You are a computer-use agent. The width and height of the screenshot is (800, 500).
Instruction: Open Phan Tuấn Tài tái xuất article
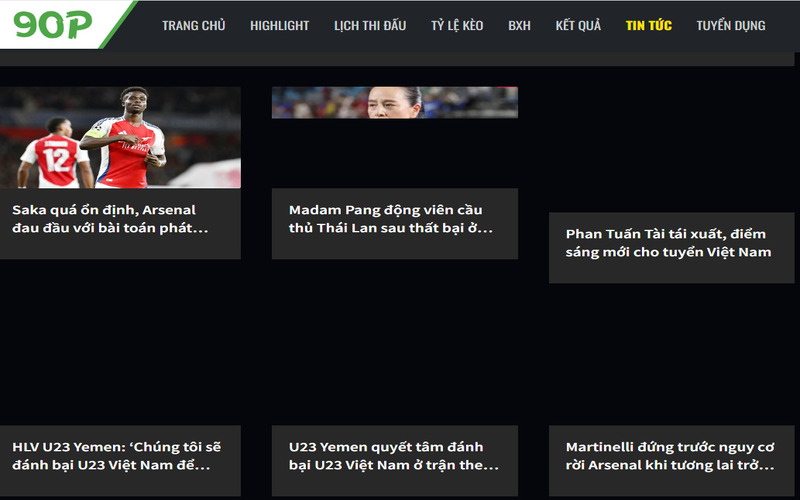coord(668,243)
